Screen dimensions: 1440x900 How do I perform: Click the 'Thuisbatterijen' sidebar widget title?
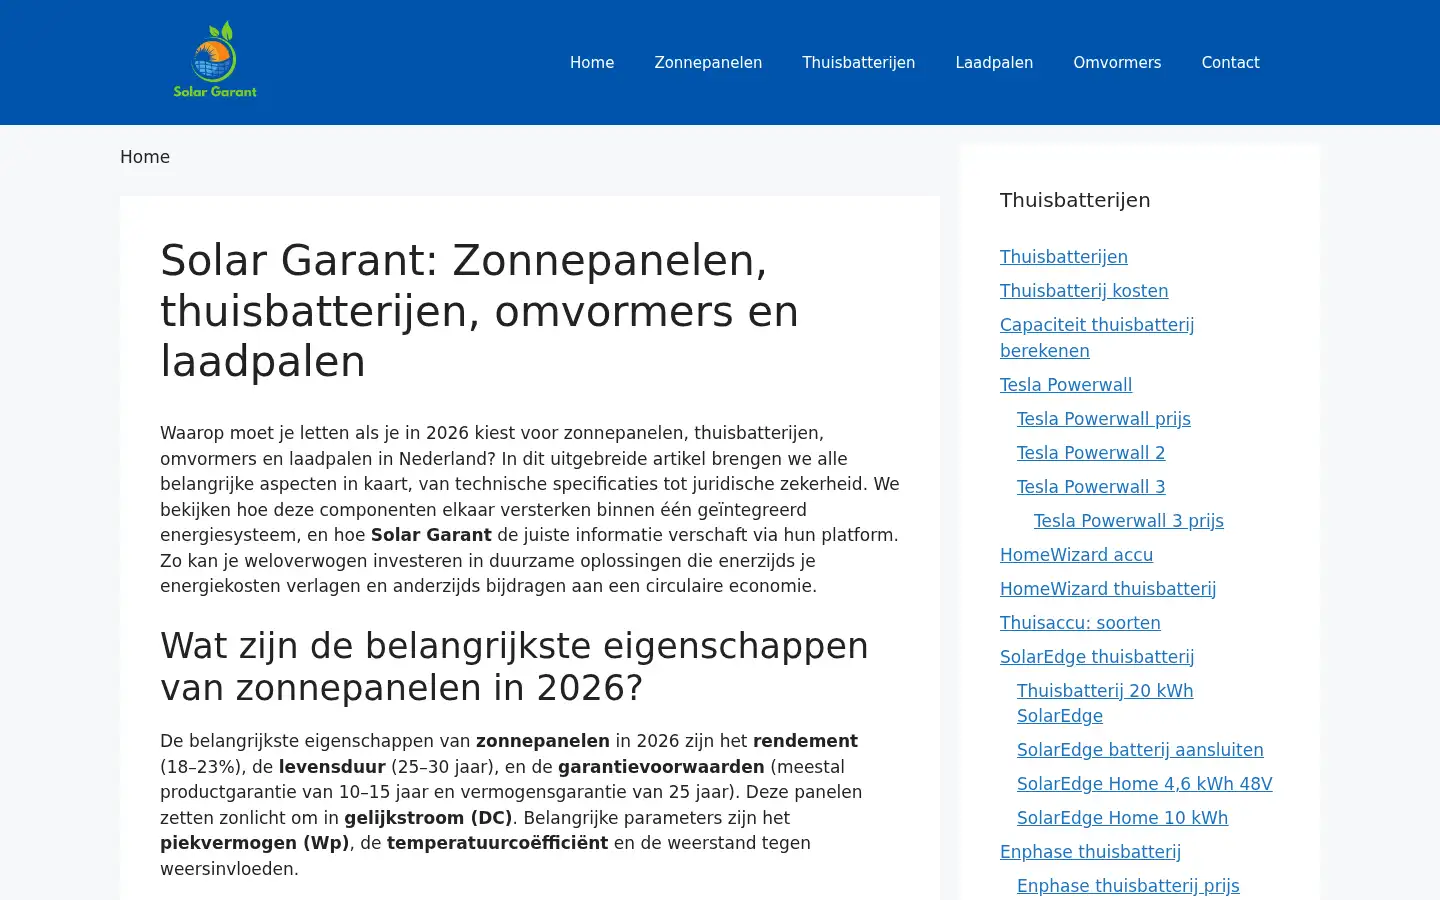pos(1075,200)
